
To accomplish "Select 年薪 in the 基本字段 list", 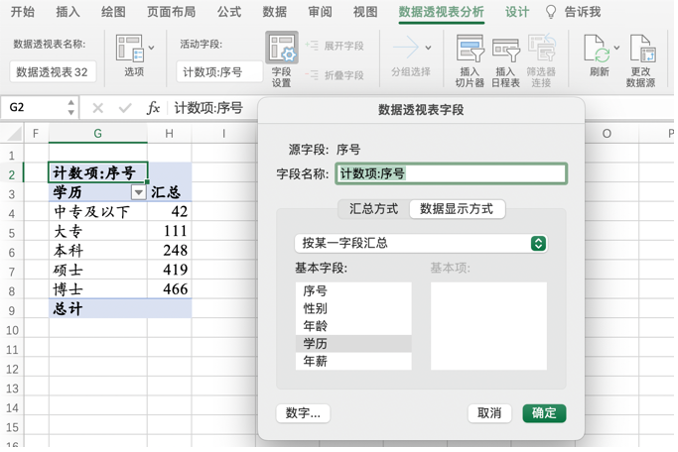I will point(315,361).
